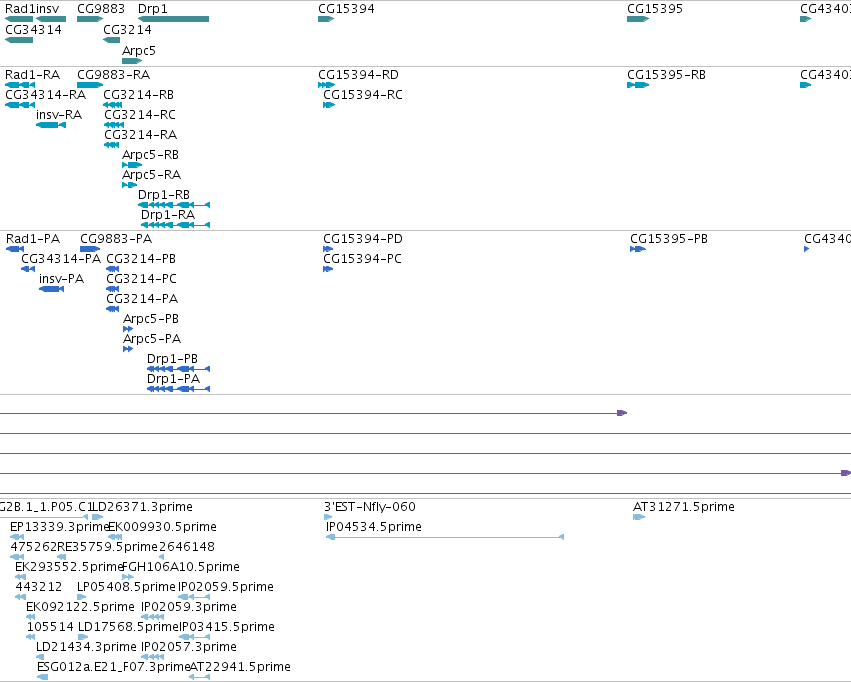Select the CG3214-RA transcript label
The height and width of the screenshot is (682, 851).
[141, 135]
